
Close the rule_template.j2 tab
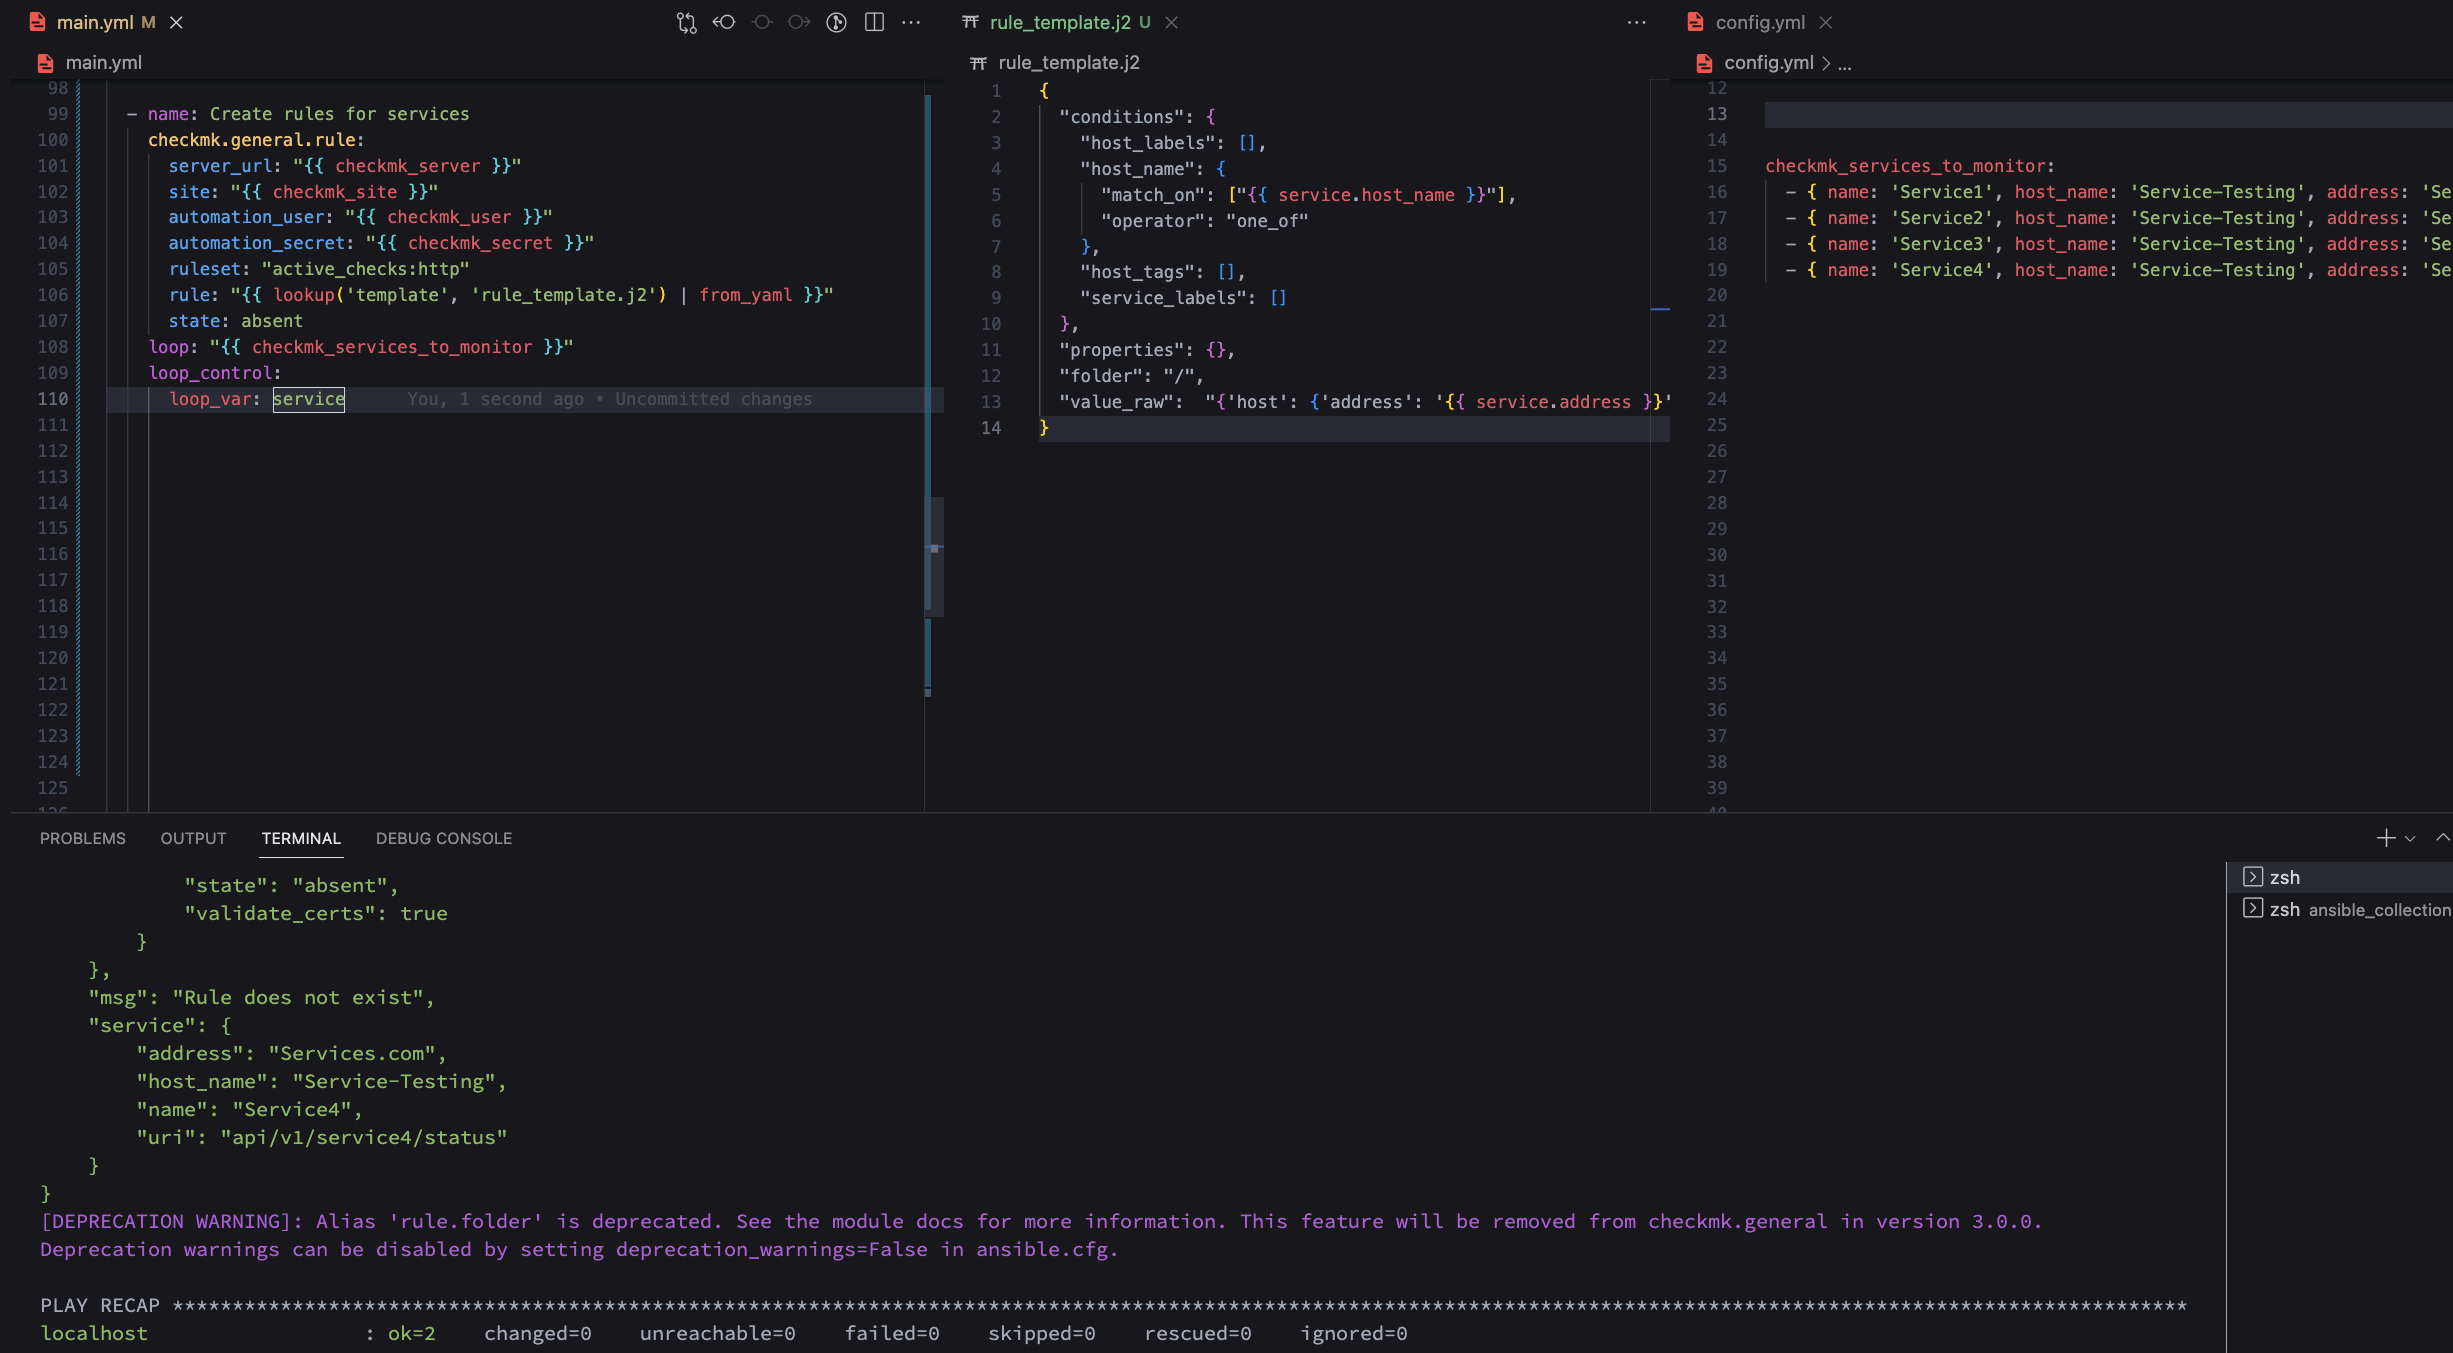[1171, 22]
